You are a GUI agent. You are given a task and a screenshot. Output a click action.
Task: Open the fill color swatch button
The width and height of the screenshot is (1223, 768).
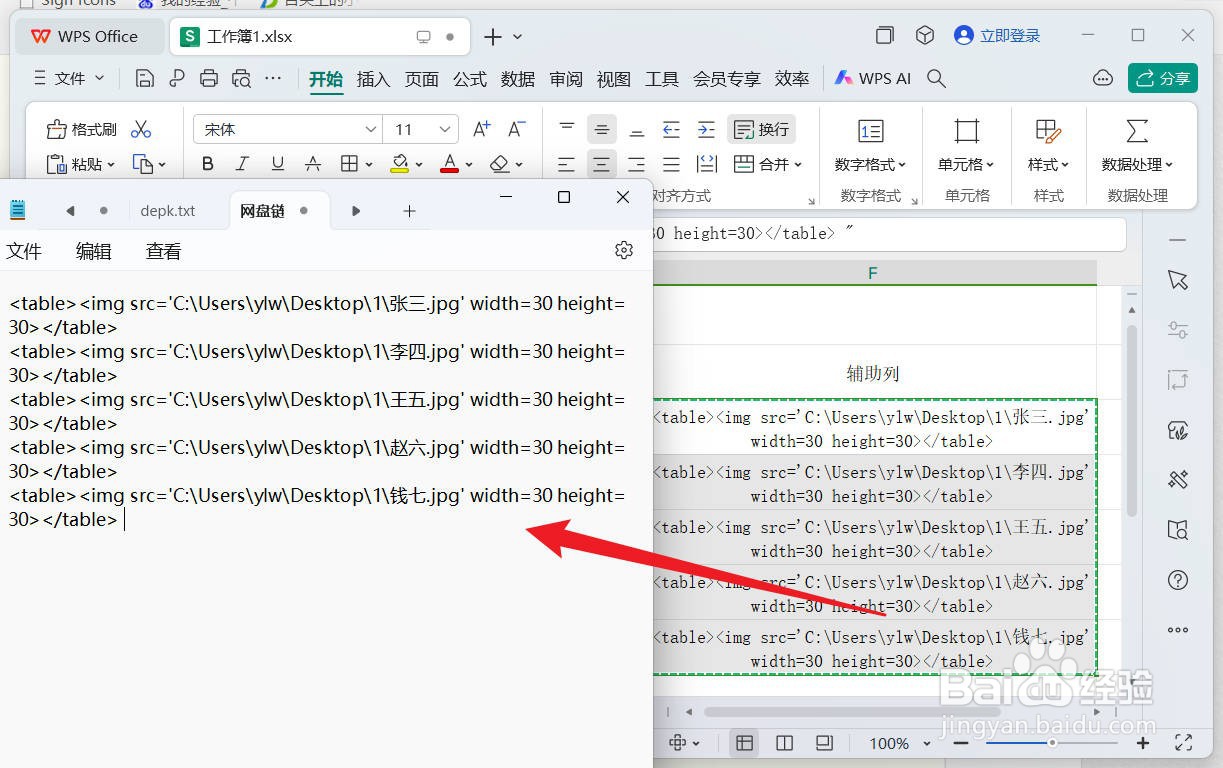tap(399, 164)
